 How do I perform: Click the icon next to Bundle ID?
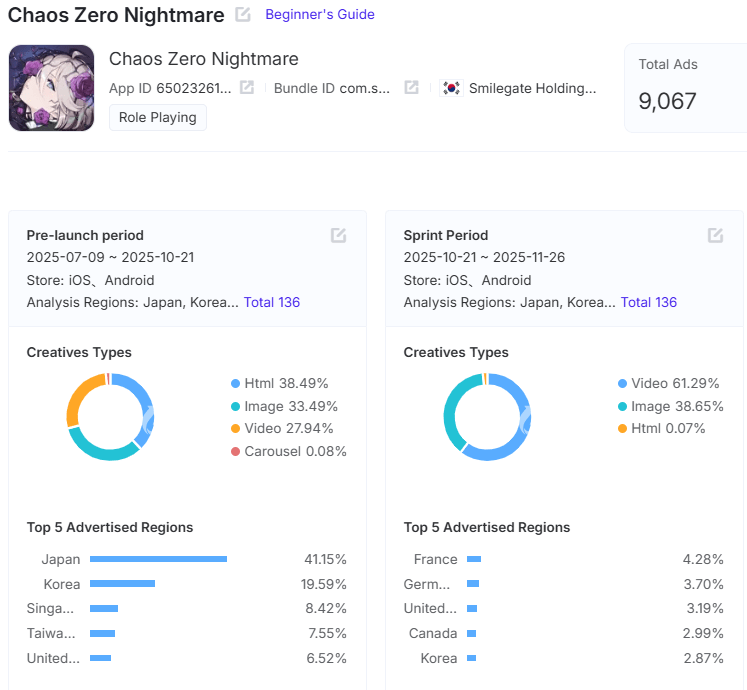point(411,88)
